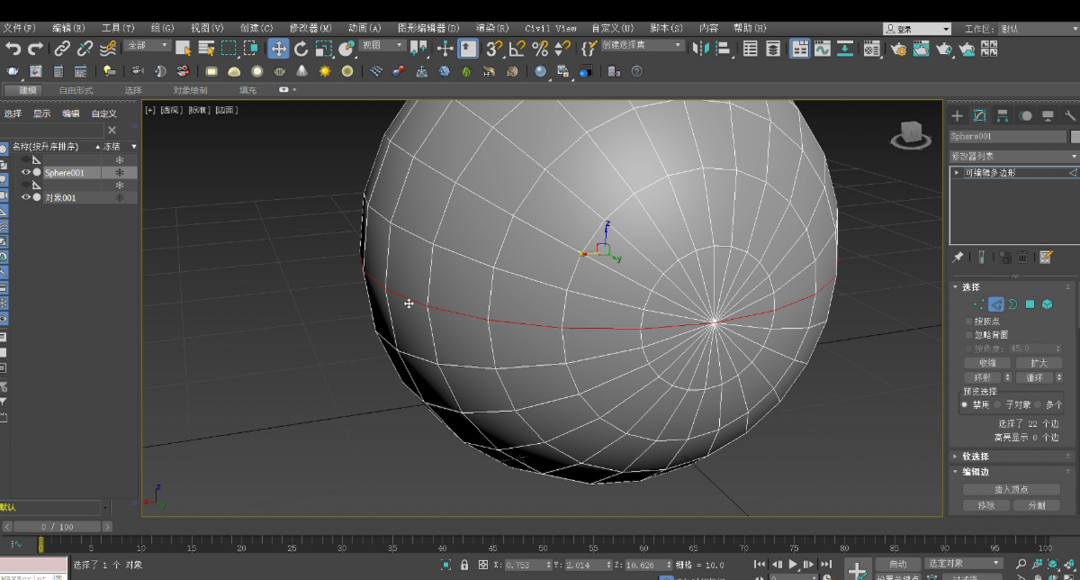
Task: Enable the 忽略背面 checkbox
Action: 969,335
